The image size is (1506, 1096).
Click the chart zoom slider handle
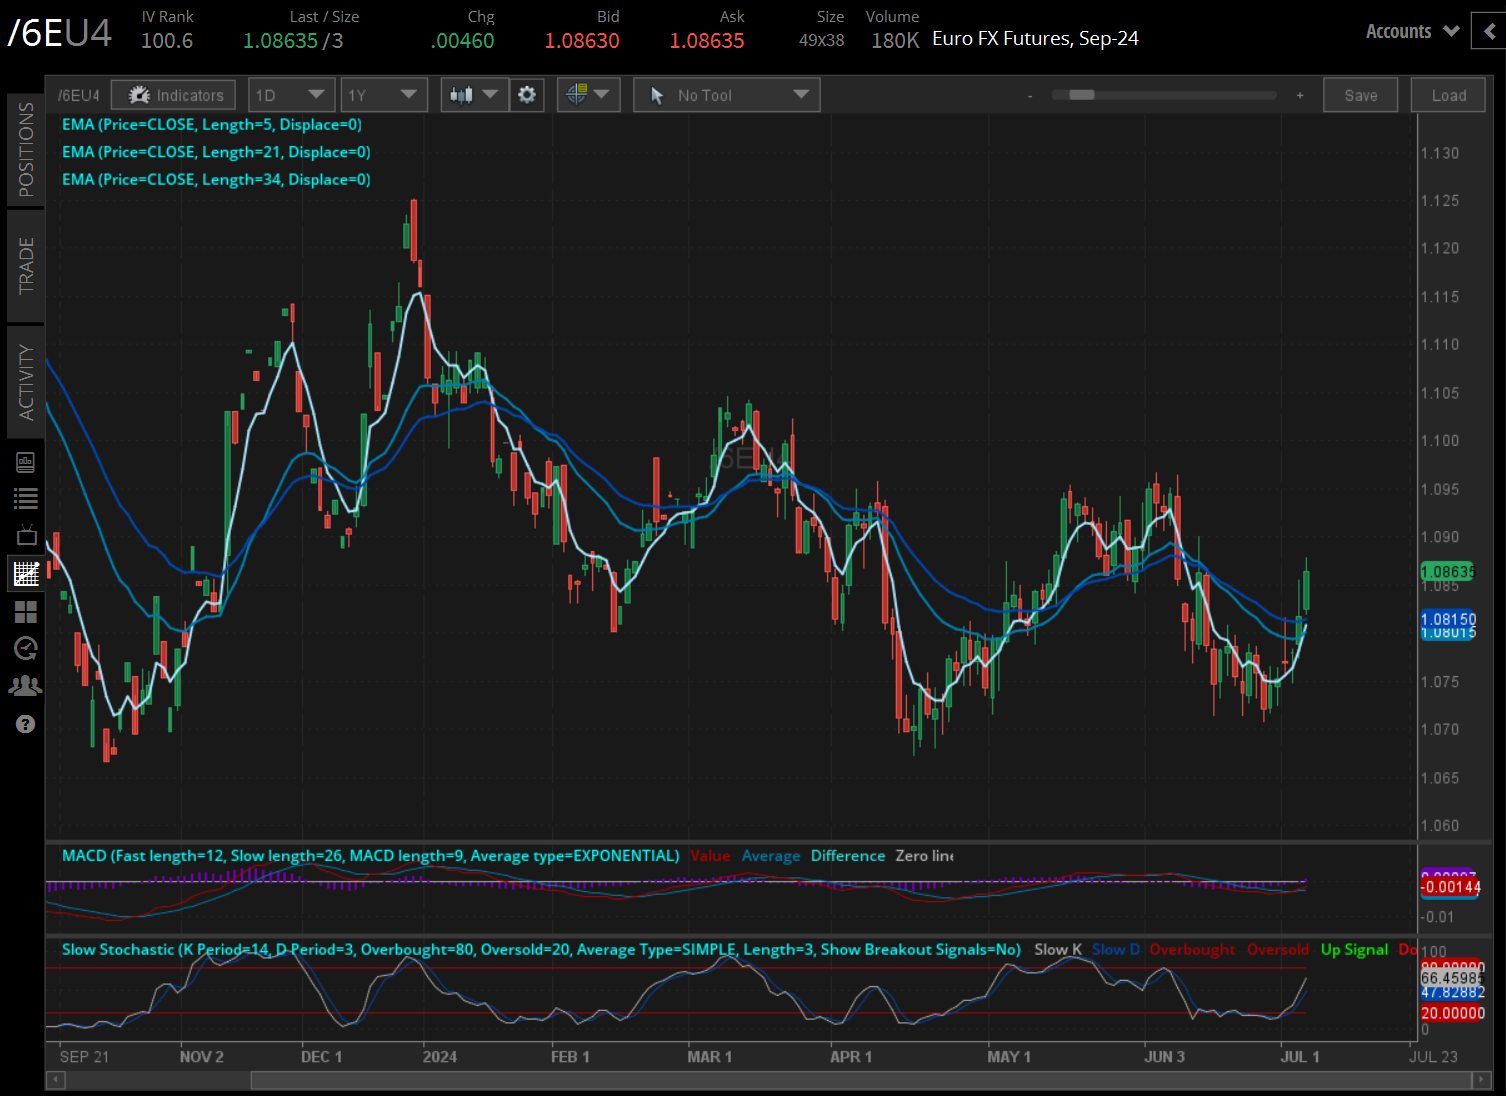click(1081, 95)
